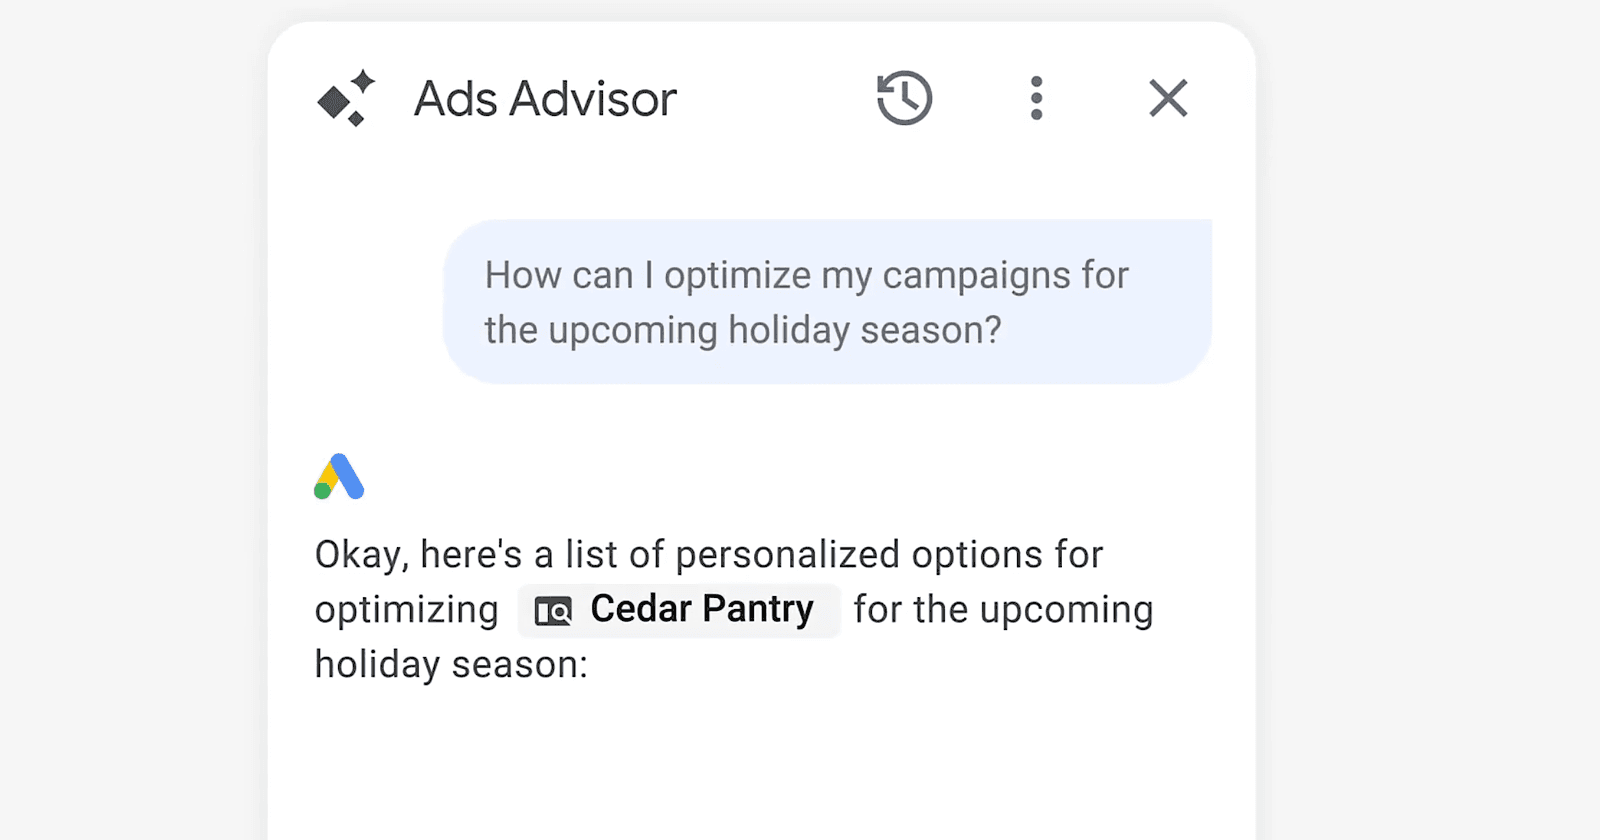
Task: Open the three-dot more options menu
Action: 1036,98
